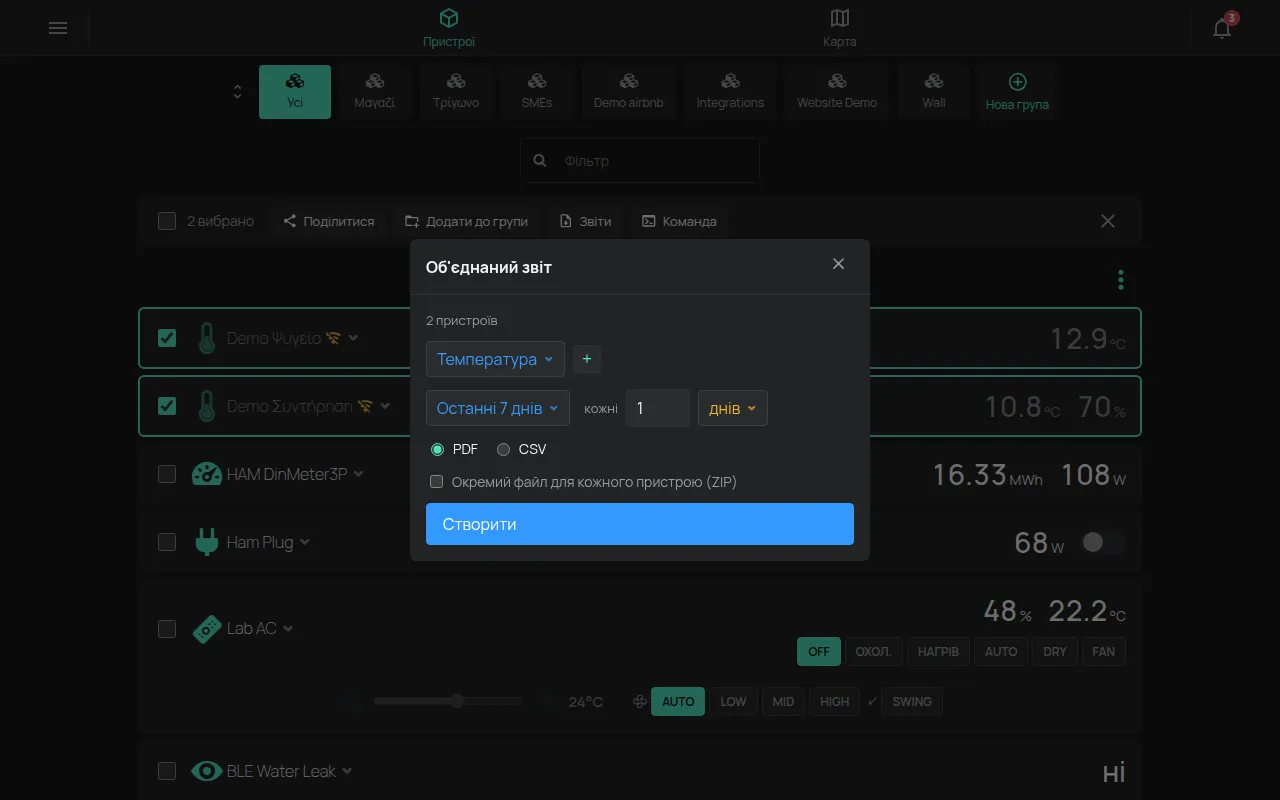Viewport: 1280px width, 800px height.
Task: Click the Створити create button
Action: pyautogui.click(x=640, y=524)
